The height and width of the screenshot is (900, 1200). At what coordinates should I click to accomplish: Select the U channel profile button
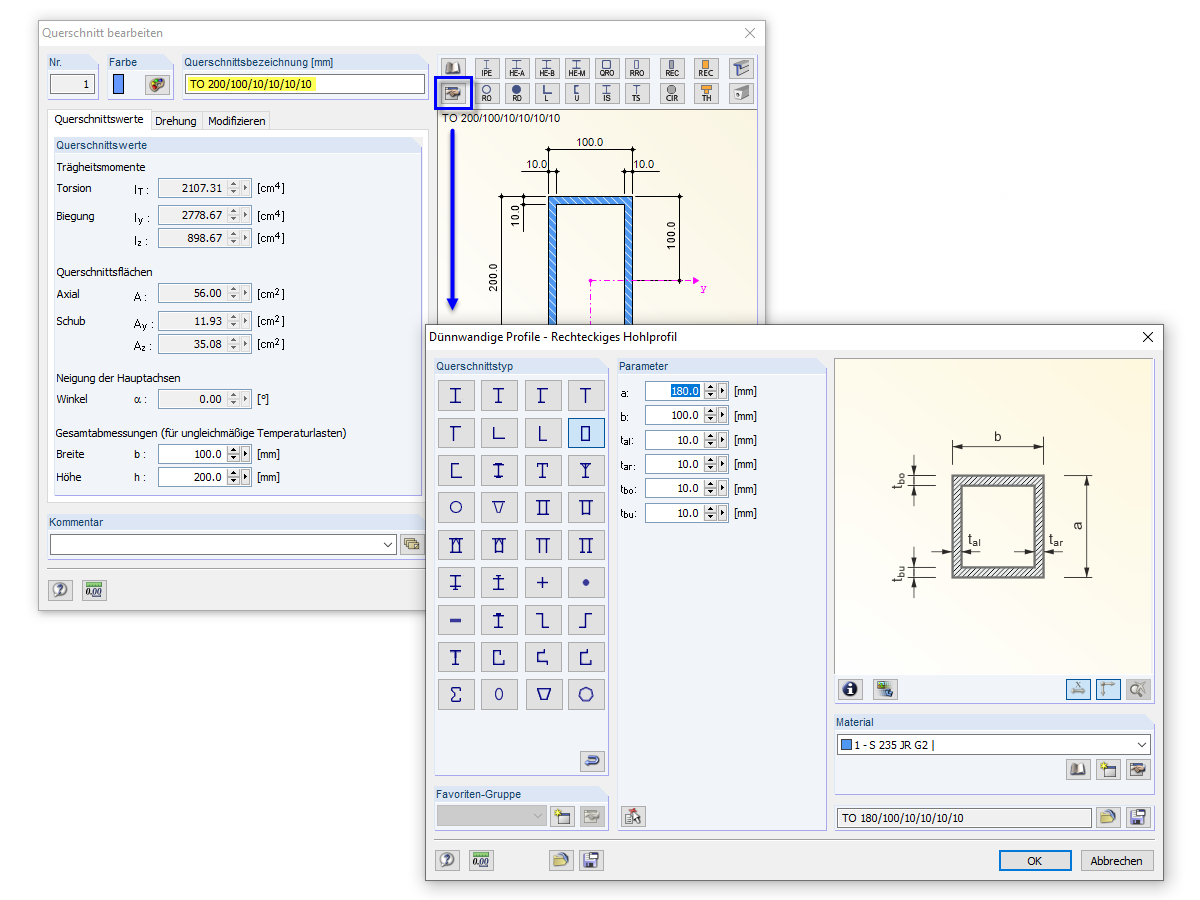pos(577,93)
